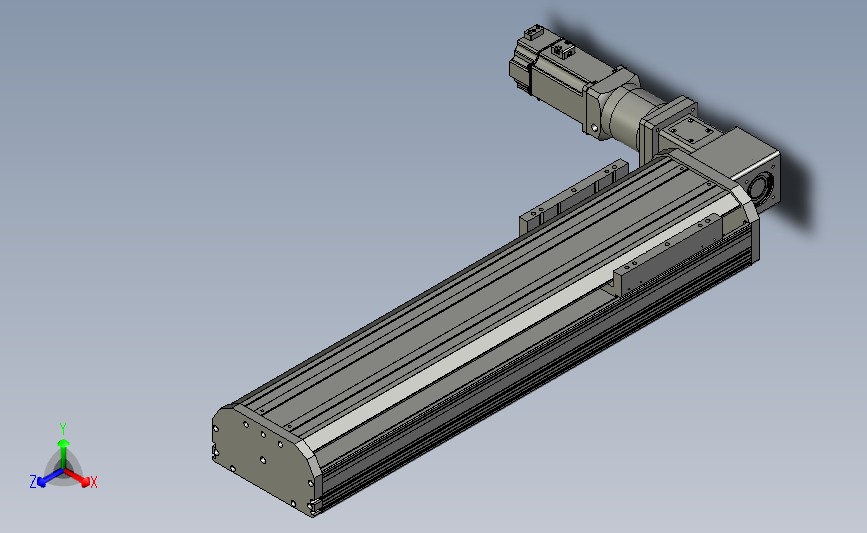Select the slotted mounting bracket behind the actuator

(x=572, y=198)
